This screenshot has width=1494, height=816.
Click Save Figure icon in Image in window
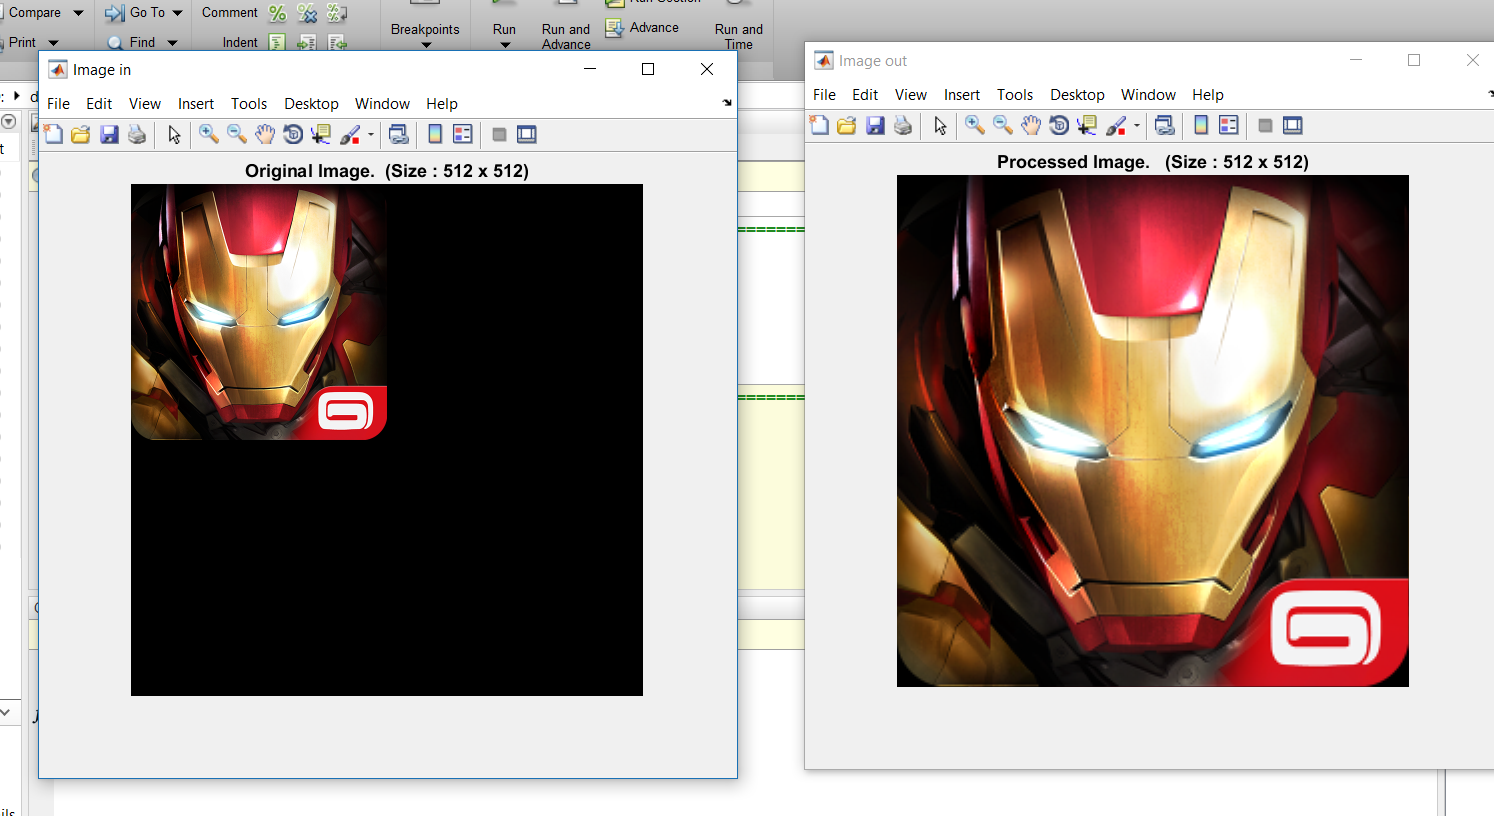(x=109, y=134)
